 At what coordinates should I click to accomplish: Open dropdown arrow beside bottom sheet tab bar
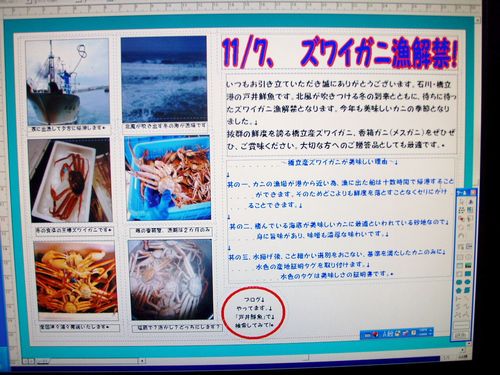click(142, 361)
